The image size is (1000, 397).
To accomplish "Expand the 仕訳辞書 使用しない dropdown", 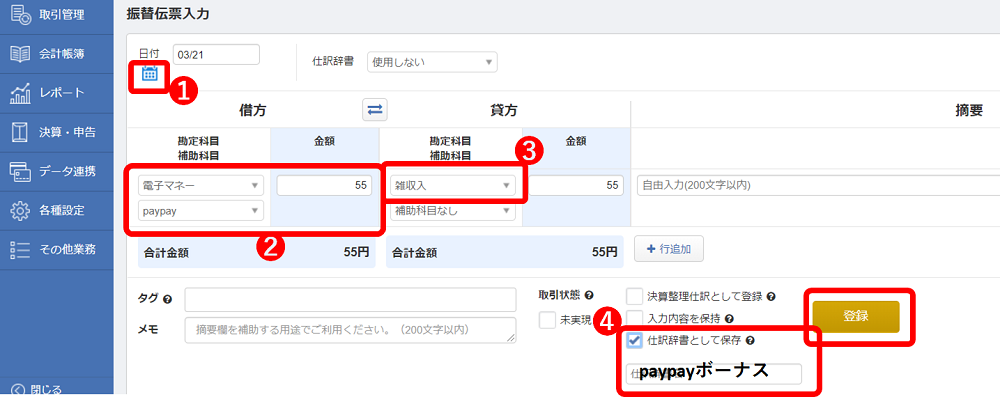I will [x=432, y=62].
